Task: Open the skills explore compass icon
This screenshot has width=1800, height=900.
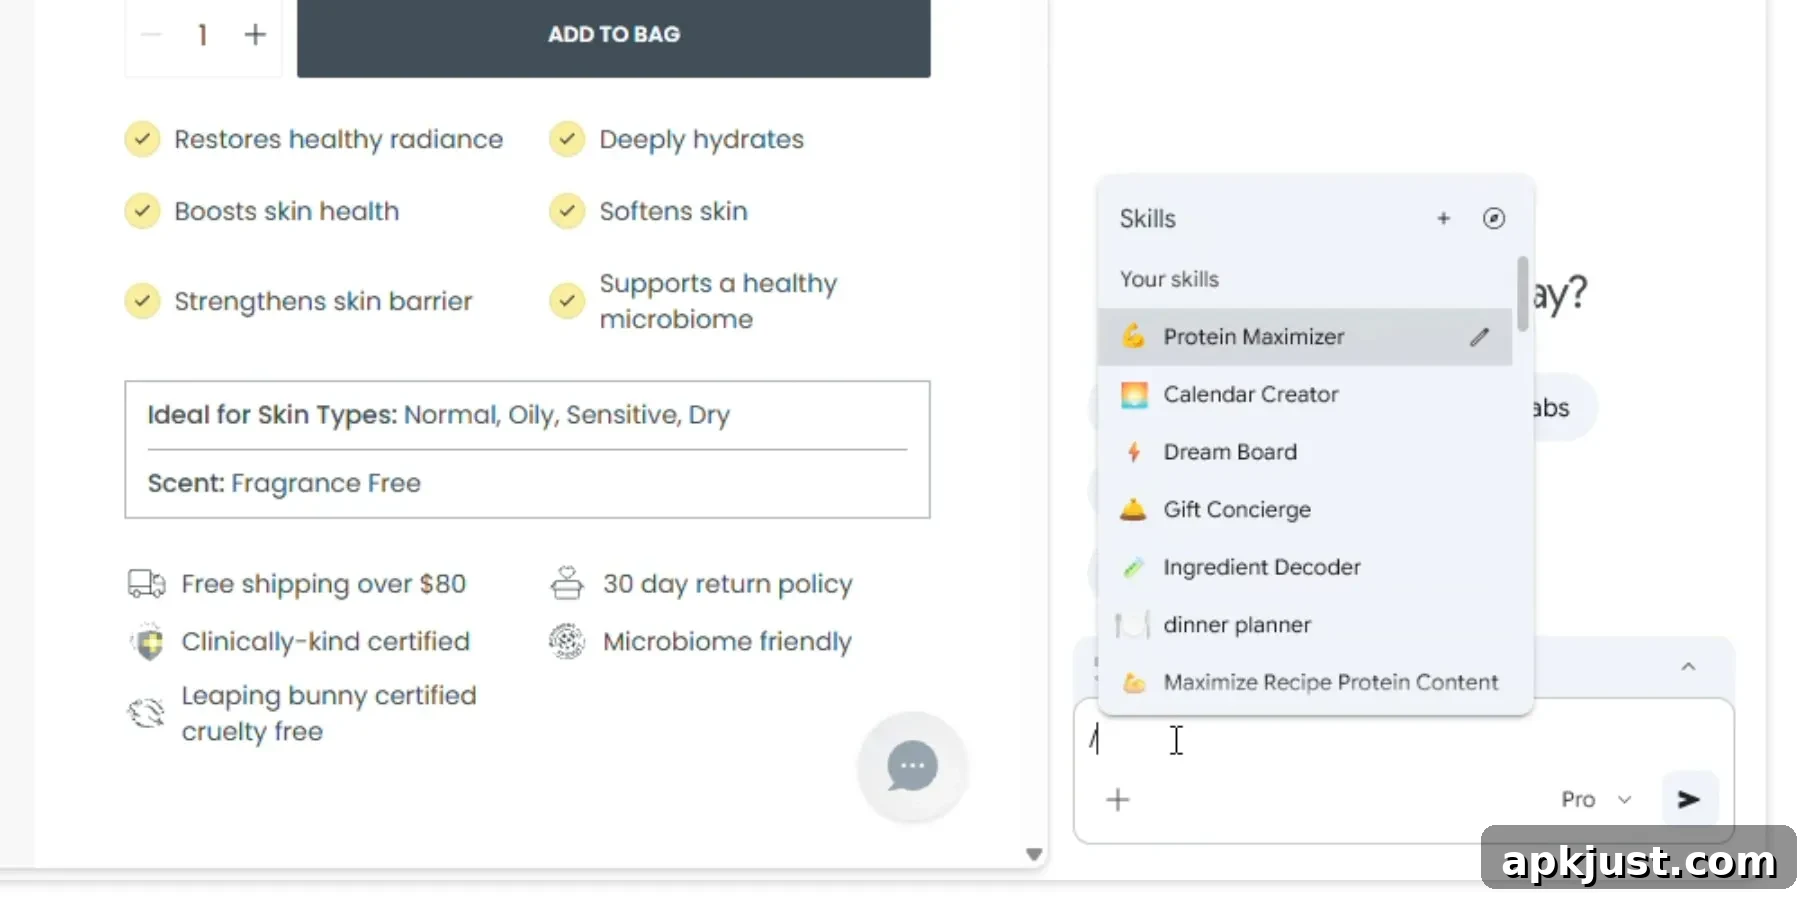Action: point(1494,218)
